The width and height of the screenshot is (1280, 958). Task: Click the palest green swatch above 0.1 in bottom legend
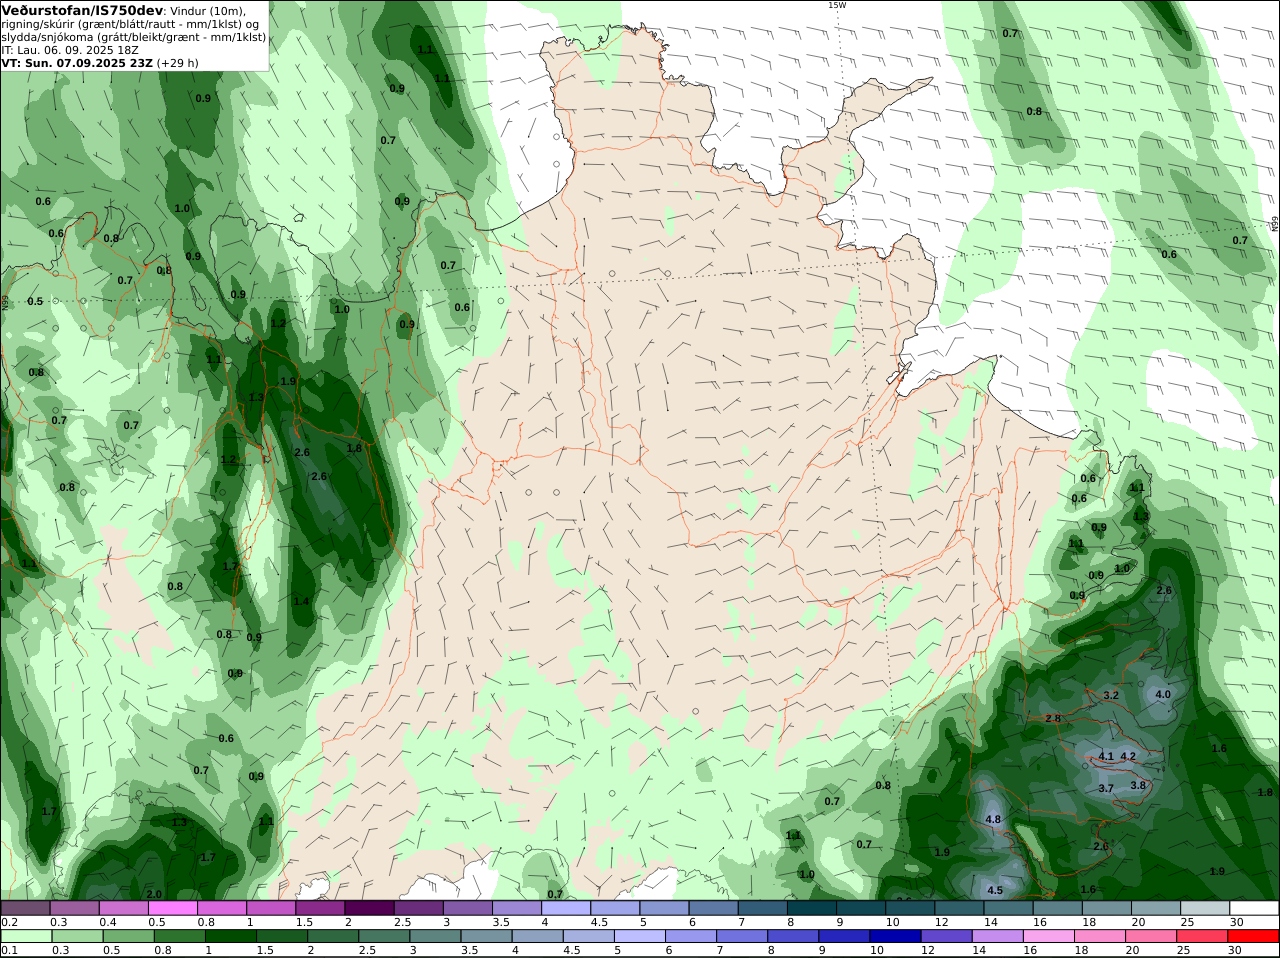(25, 936)
